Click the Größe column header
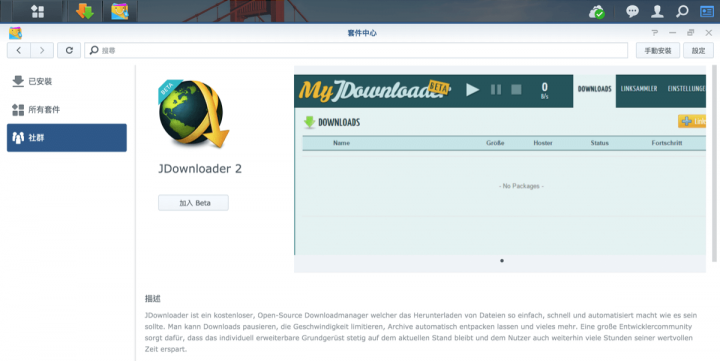 point(495,143)
